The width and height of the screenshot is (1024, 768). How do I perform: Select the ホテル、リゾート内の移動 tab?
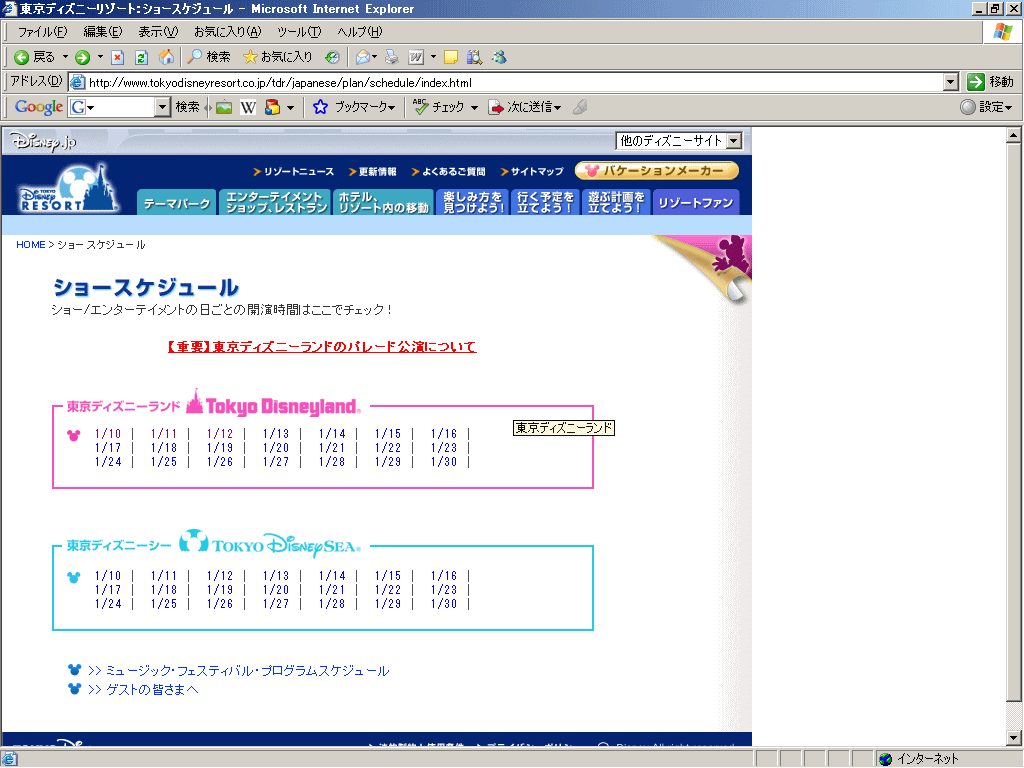pyautogui.click(x=384, y=202)
